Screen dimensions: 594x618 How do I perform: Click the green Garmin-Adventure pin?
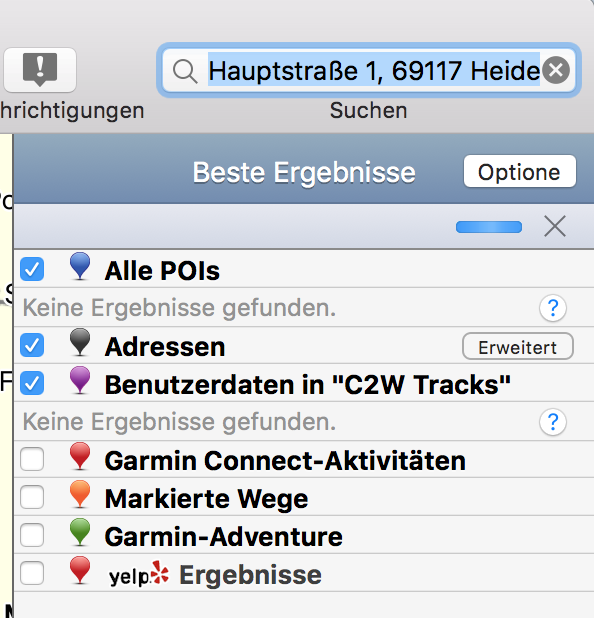pos(80,532)
